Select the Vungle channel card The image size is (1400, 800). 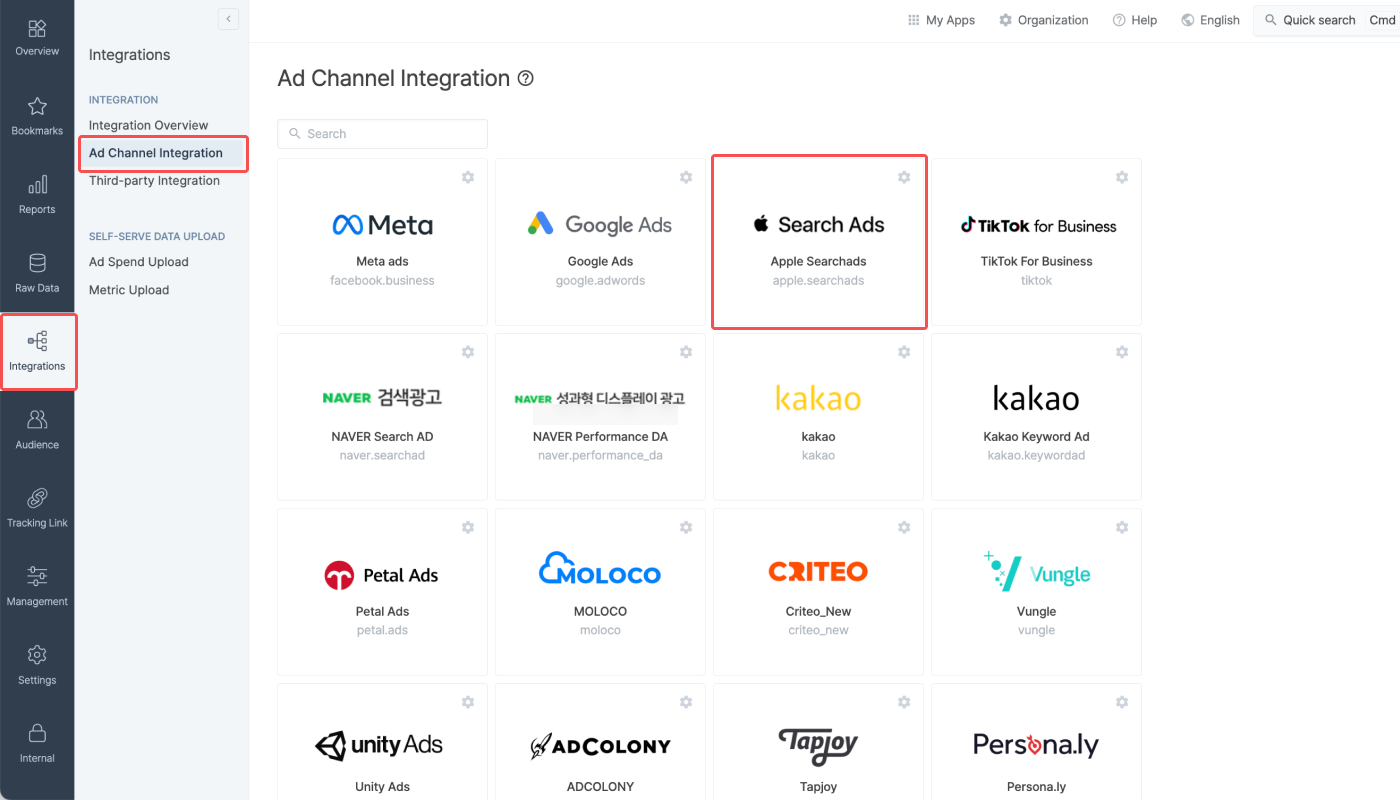coord(1037,592)
